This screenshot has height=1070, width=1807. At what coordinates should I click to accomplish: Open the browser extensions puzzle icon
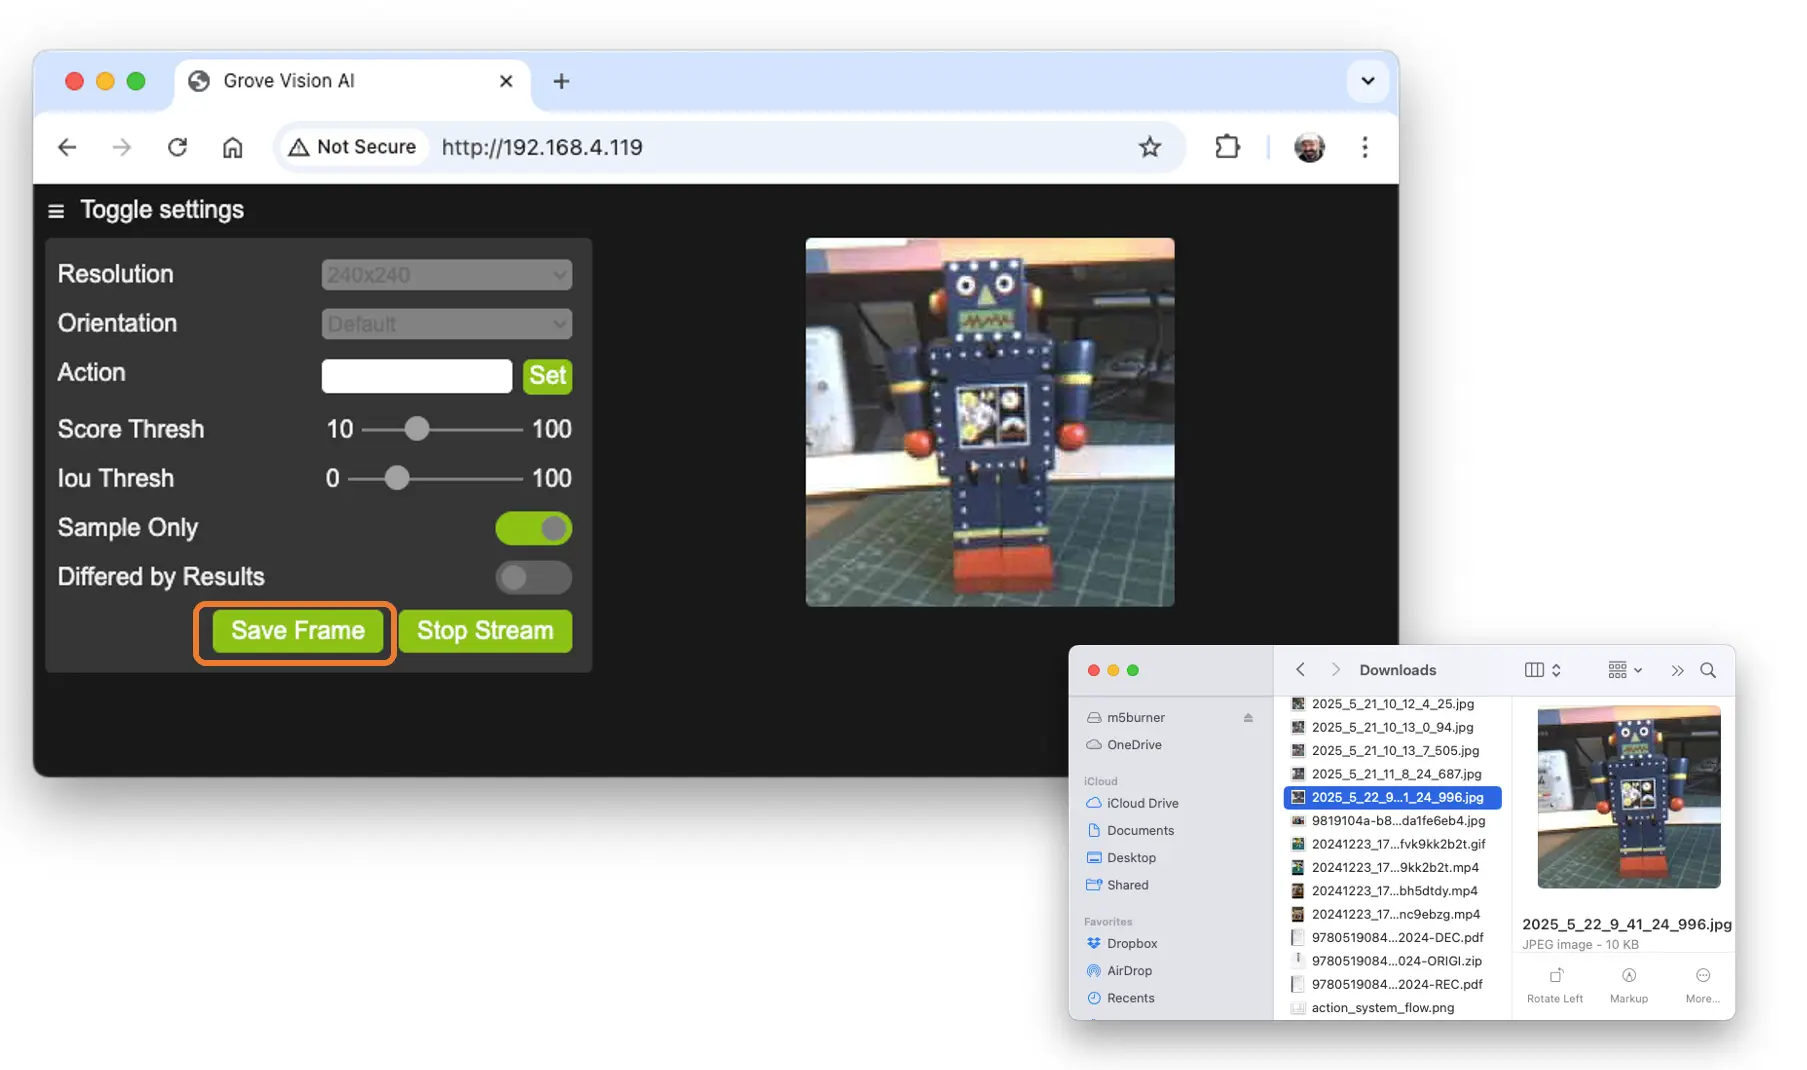1226,147
